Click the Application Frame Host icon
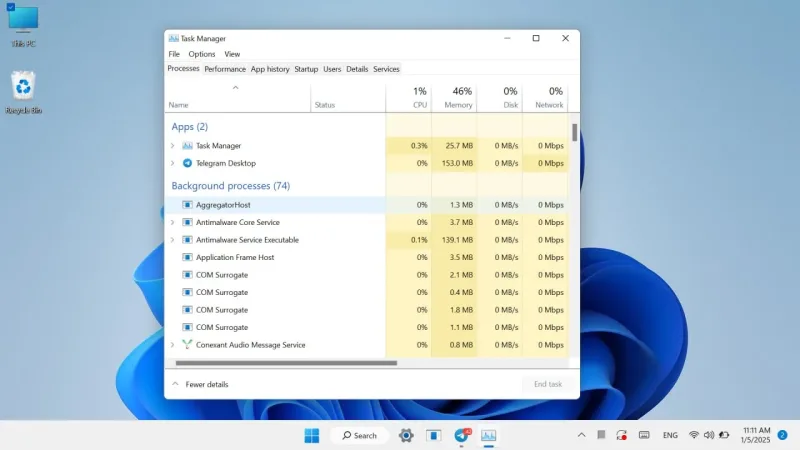This screenshot has height=450, width=800. tap(187, 257)
